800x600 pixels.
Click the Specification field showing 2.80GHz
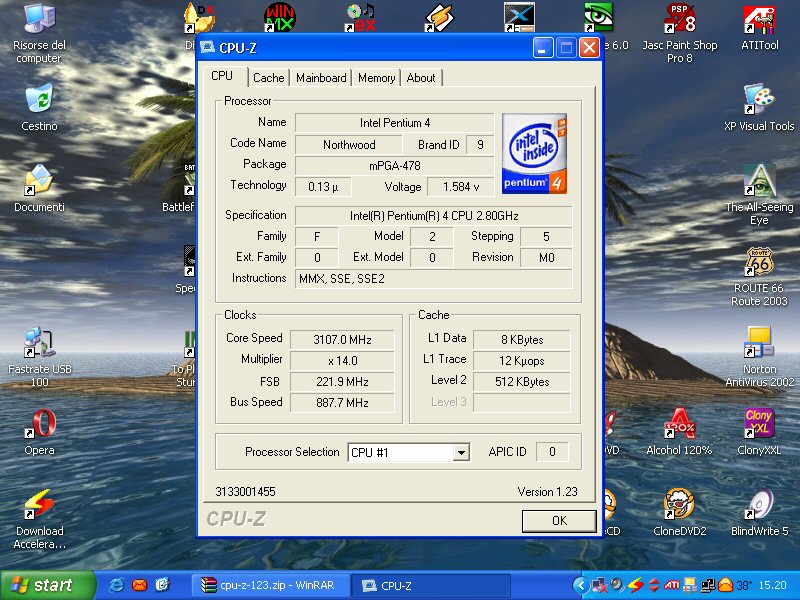[434, 216]
